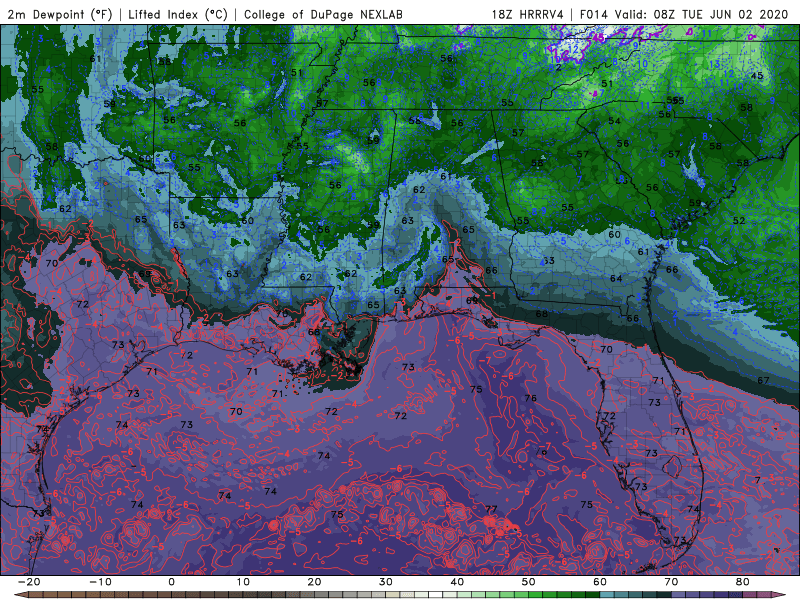The image size is (800, 600).
Task: Click the "0" label on the color scale
Action: (171, 582)
